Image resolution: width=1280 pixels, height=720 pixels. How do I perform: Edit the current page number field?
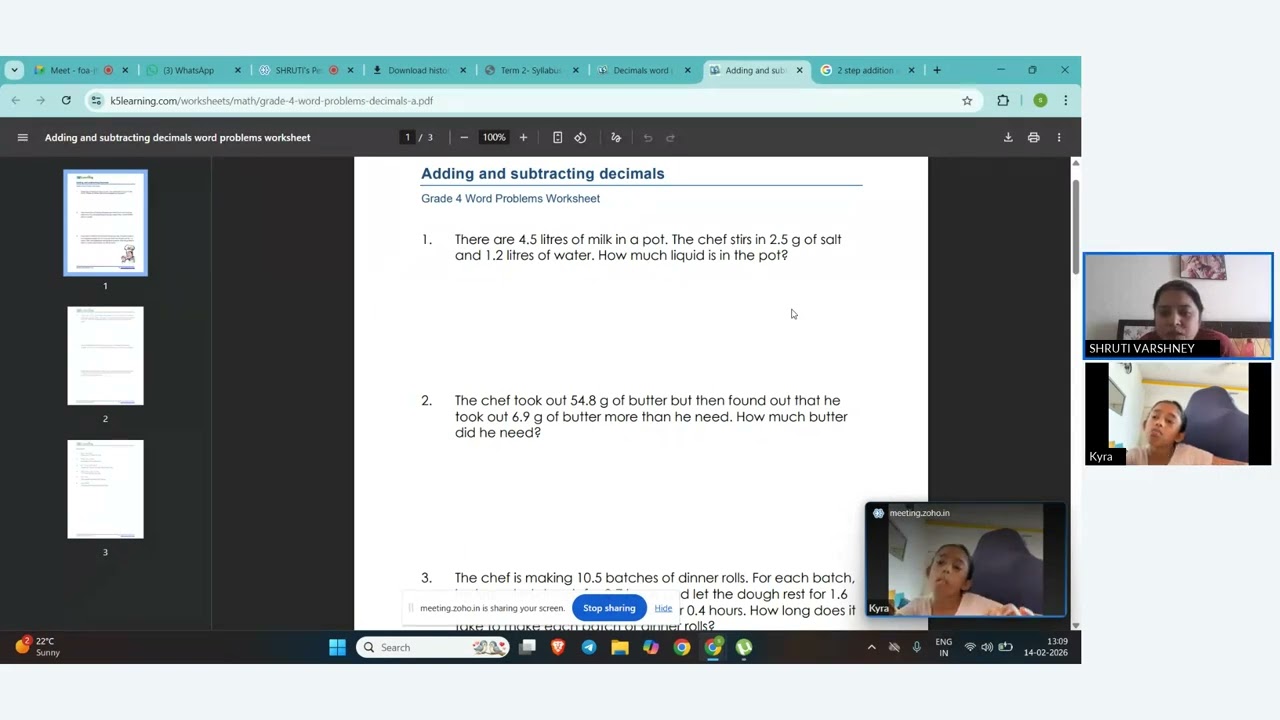click(x=407, y=138)
